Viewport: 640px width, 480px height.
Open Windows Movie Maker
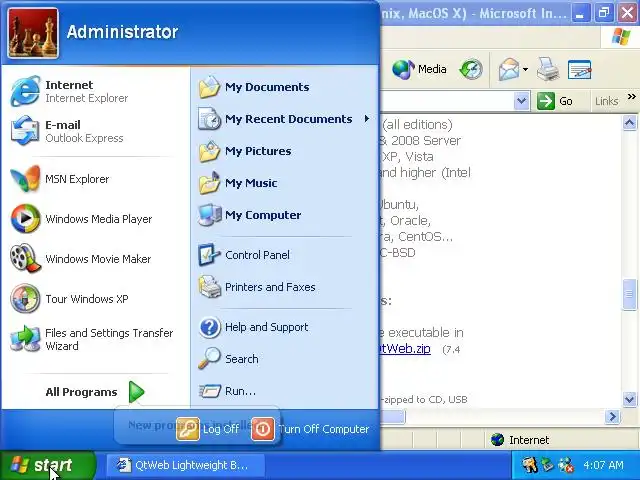coord(95,259)
